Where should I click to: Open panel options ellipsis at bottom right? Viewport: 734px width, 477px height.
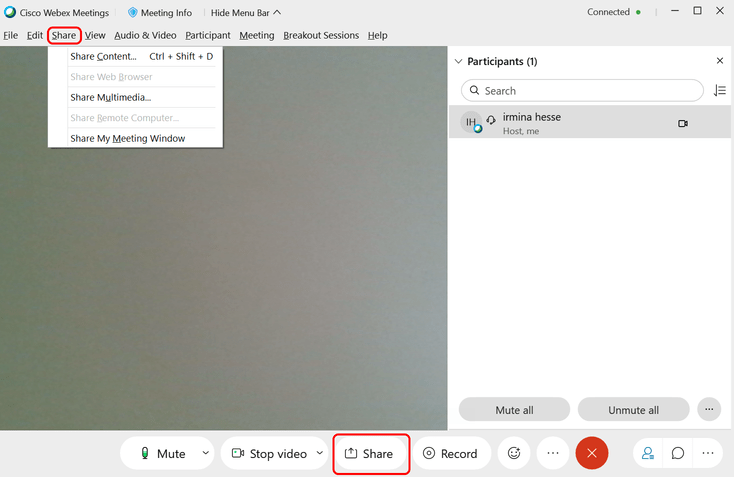[x=707, y=453]
